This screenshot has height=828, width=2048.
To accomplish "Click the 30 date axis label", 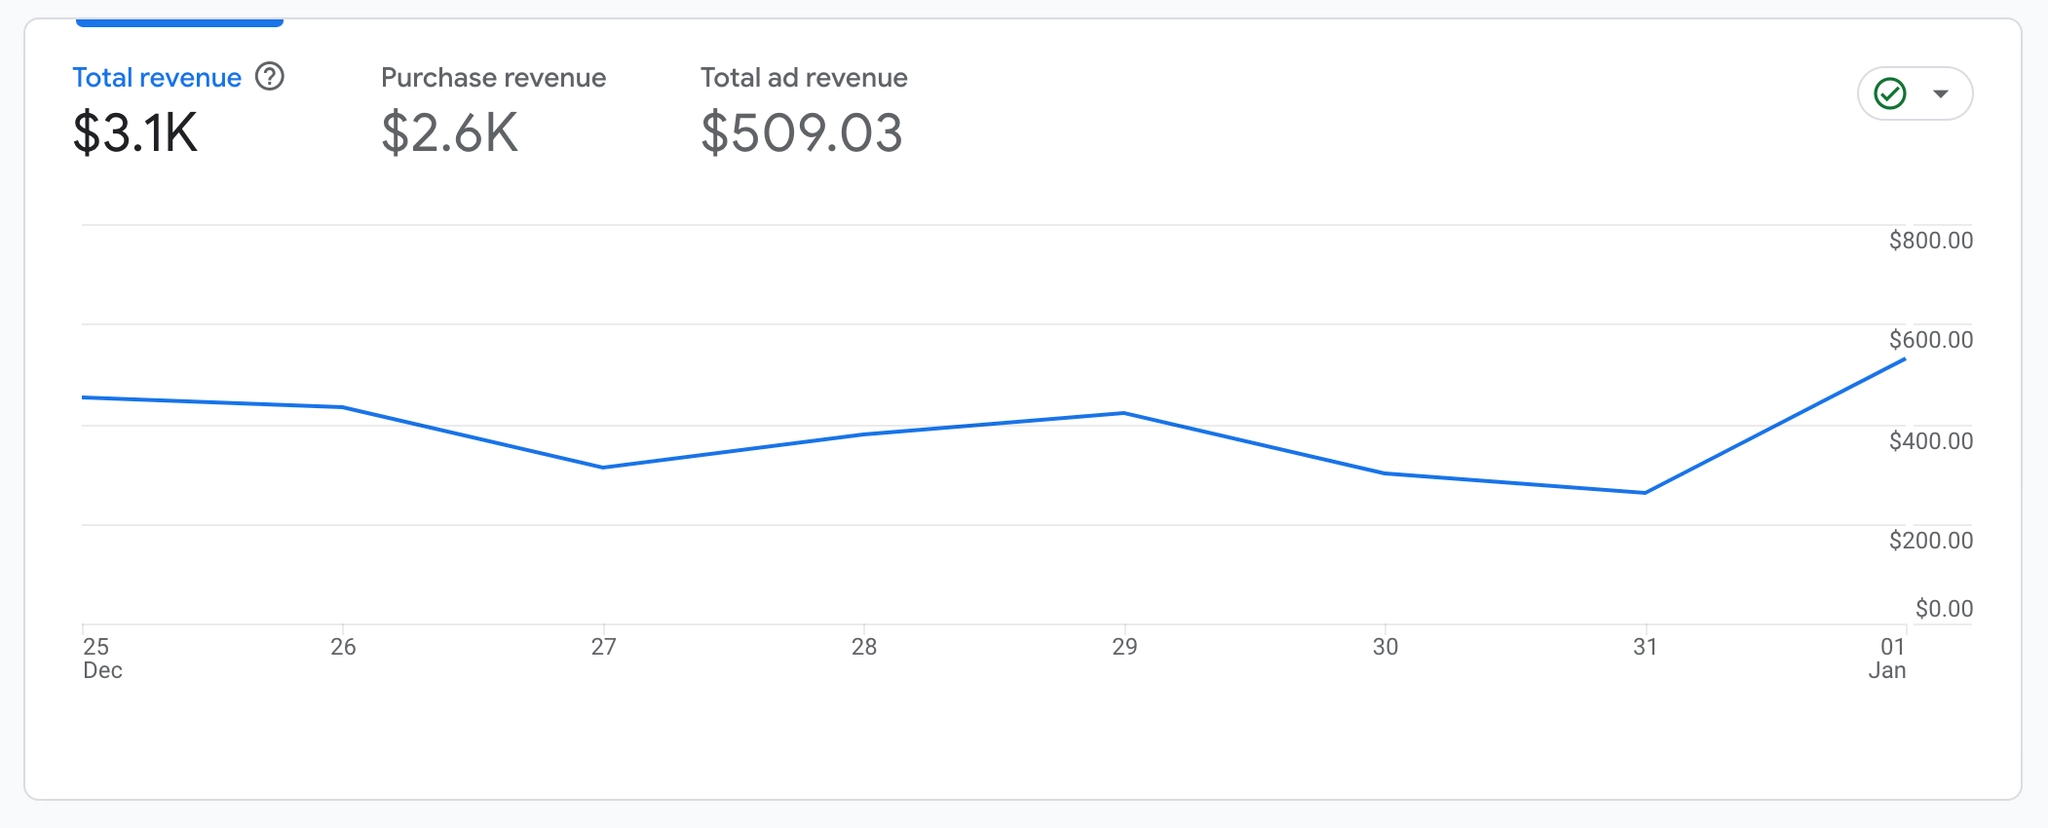I will 1385,647.
